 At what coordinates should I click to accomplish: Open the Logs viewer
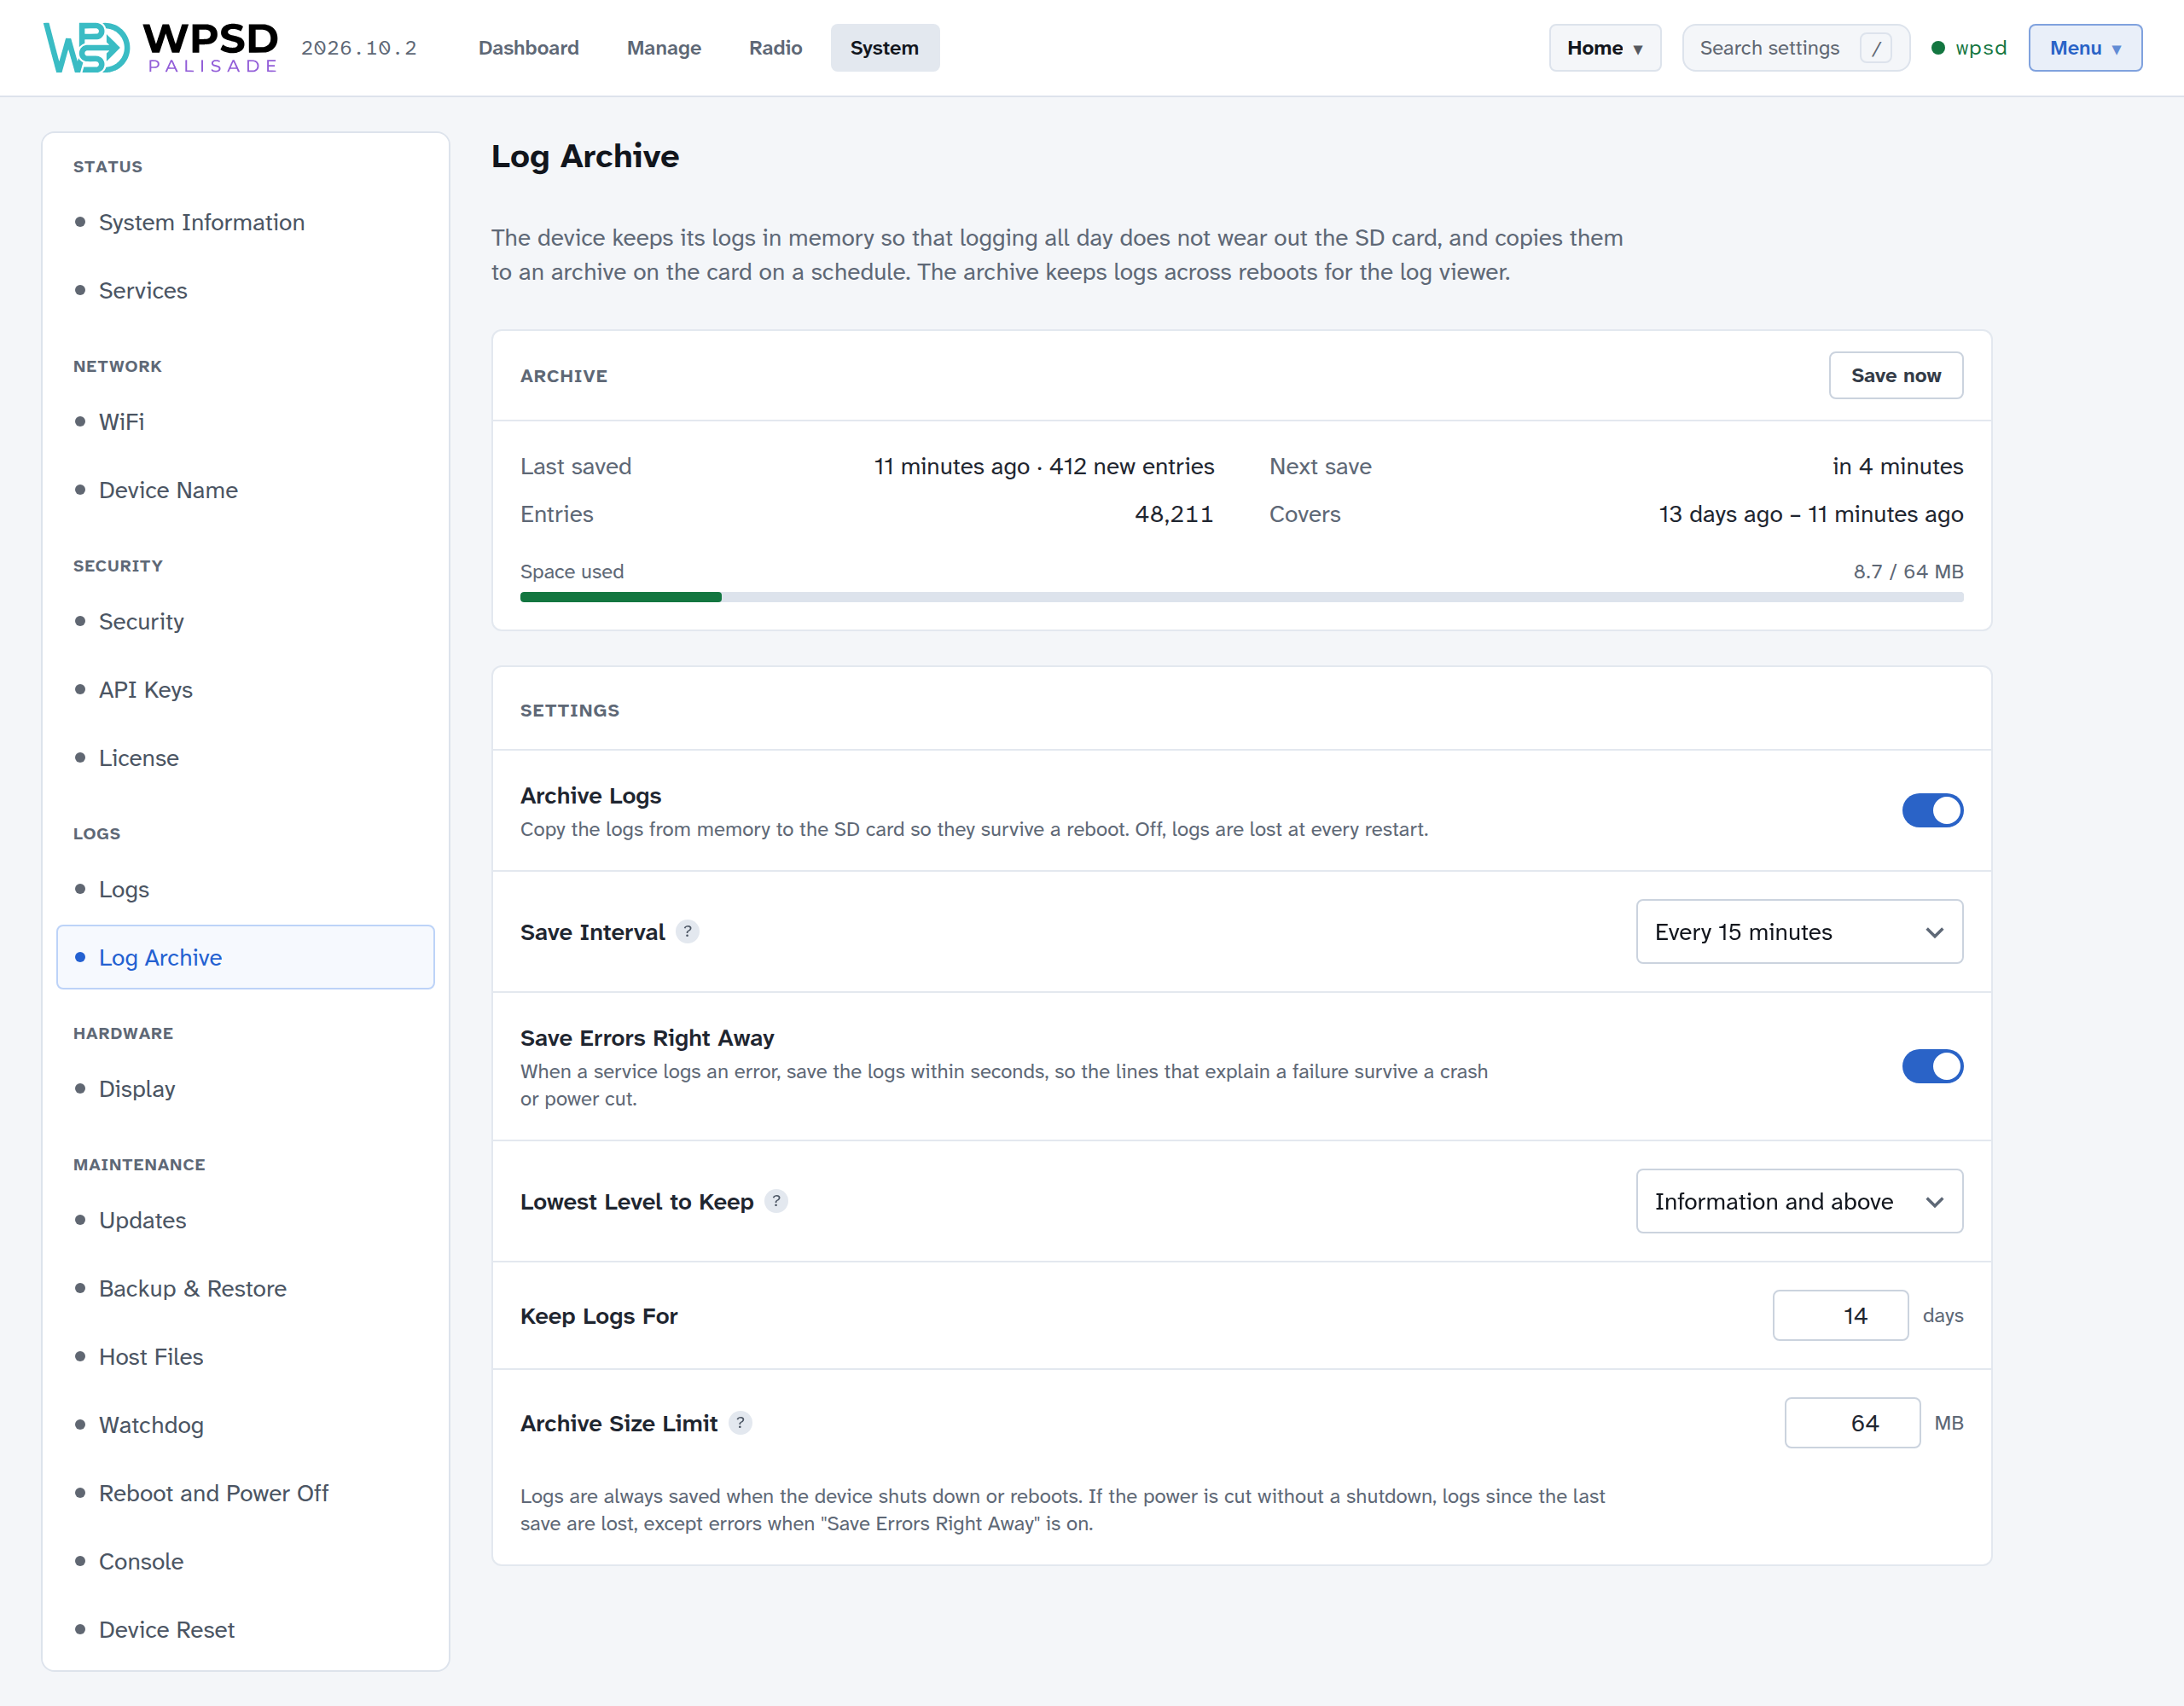pos(245,889)
